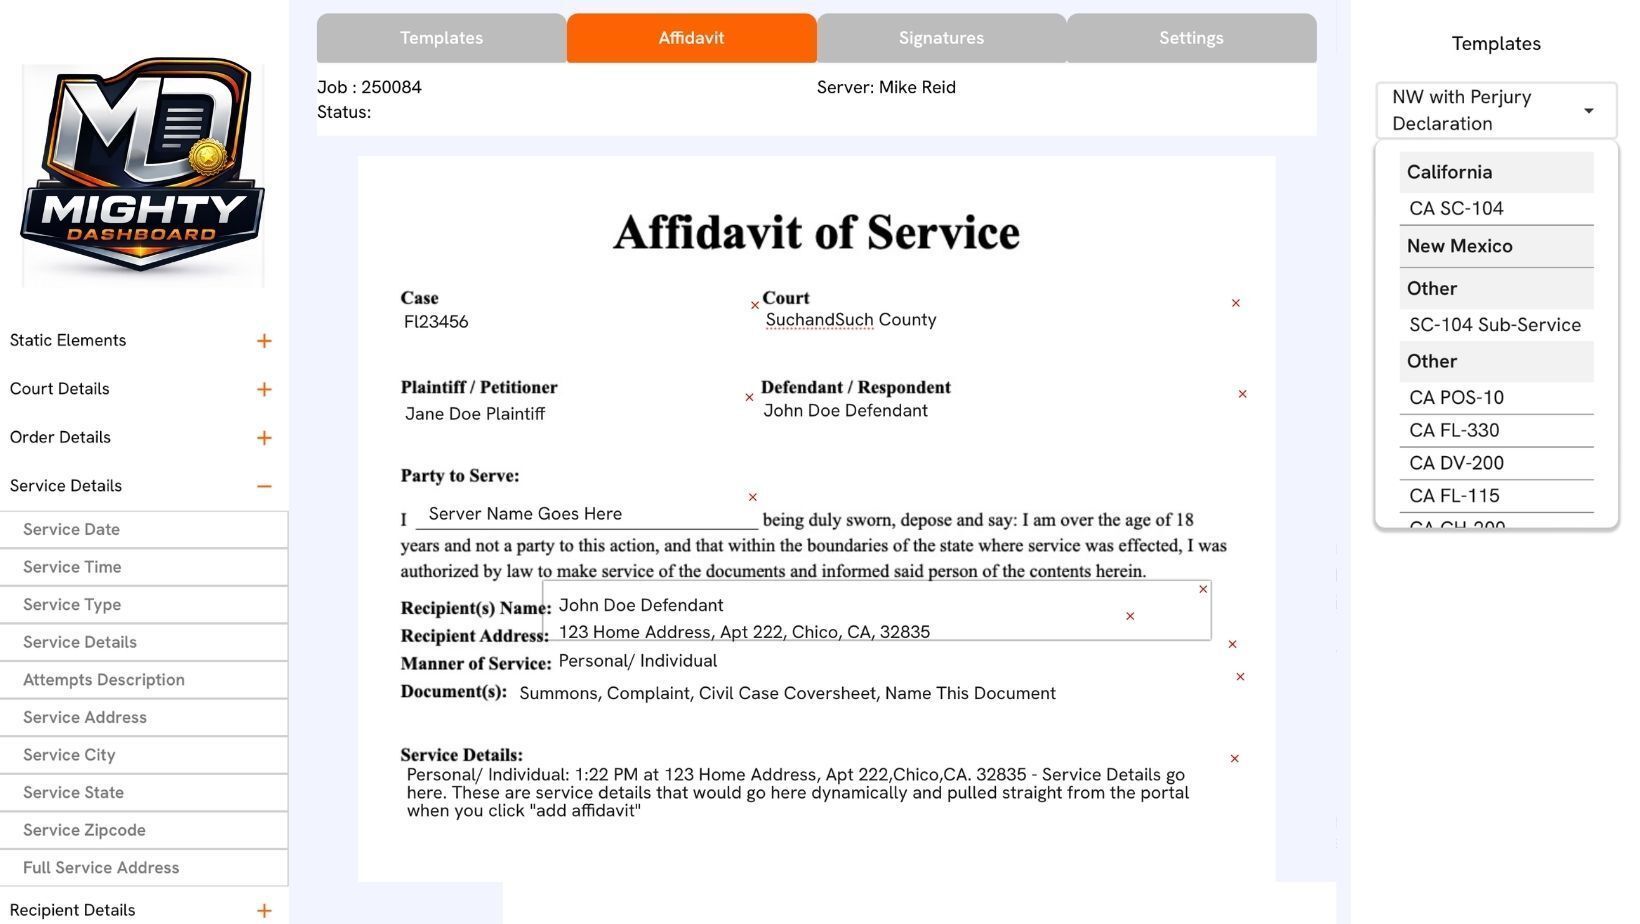Expand the Order Details section
Screen dimensions: 1640x924
pyautogui.click(x=264, y=438)
